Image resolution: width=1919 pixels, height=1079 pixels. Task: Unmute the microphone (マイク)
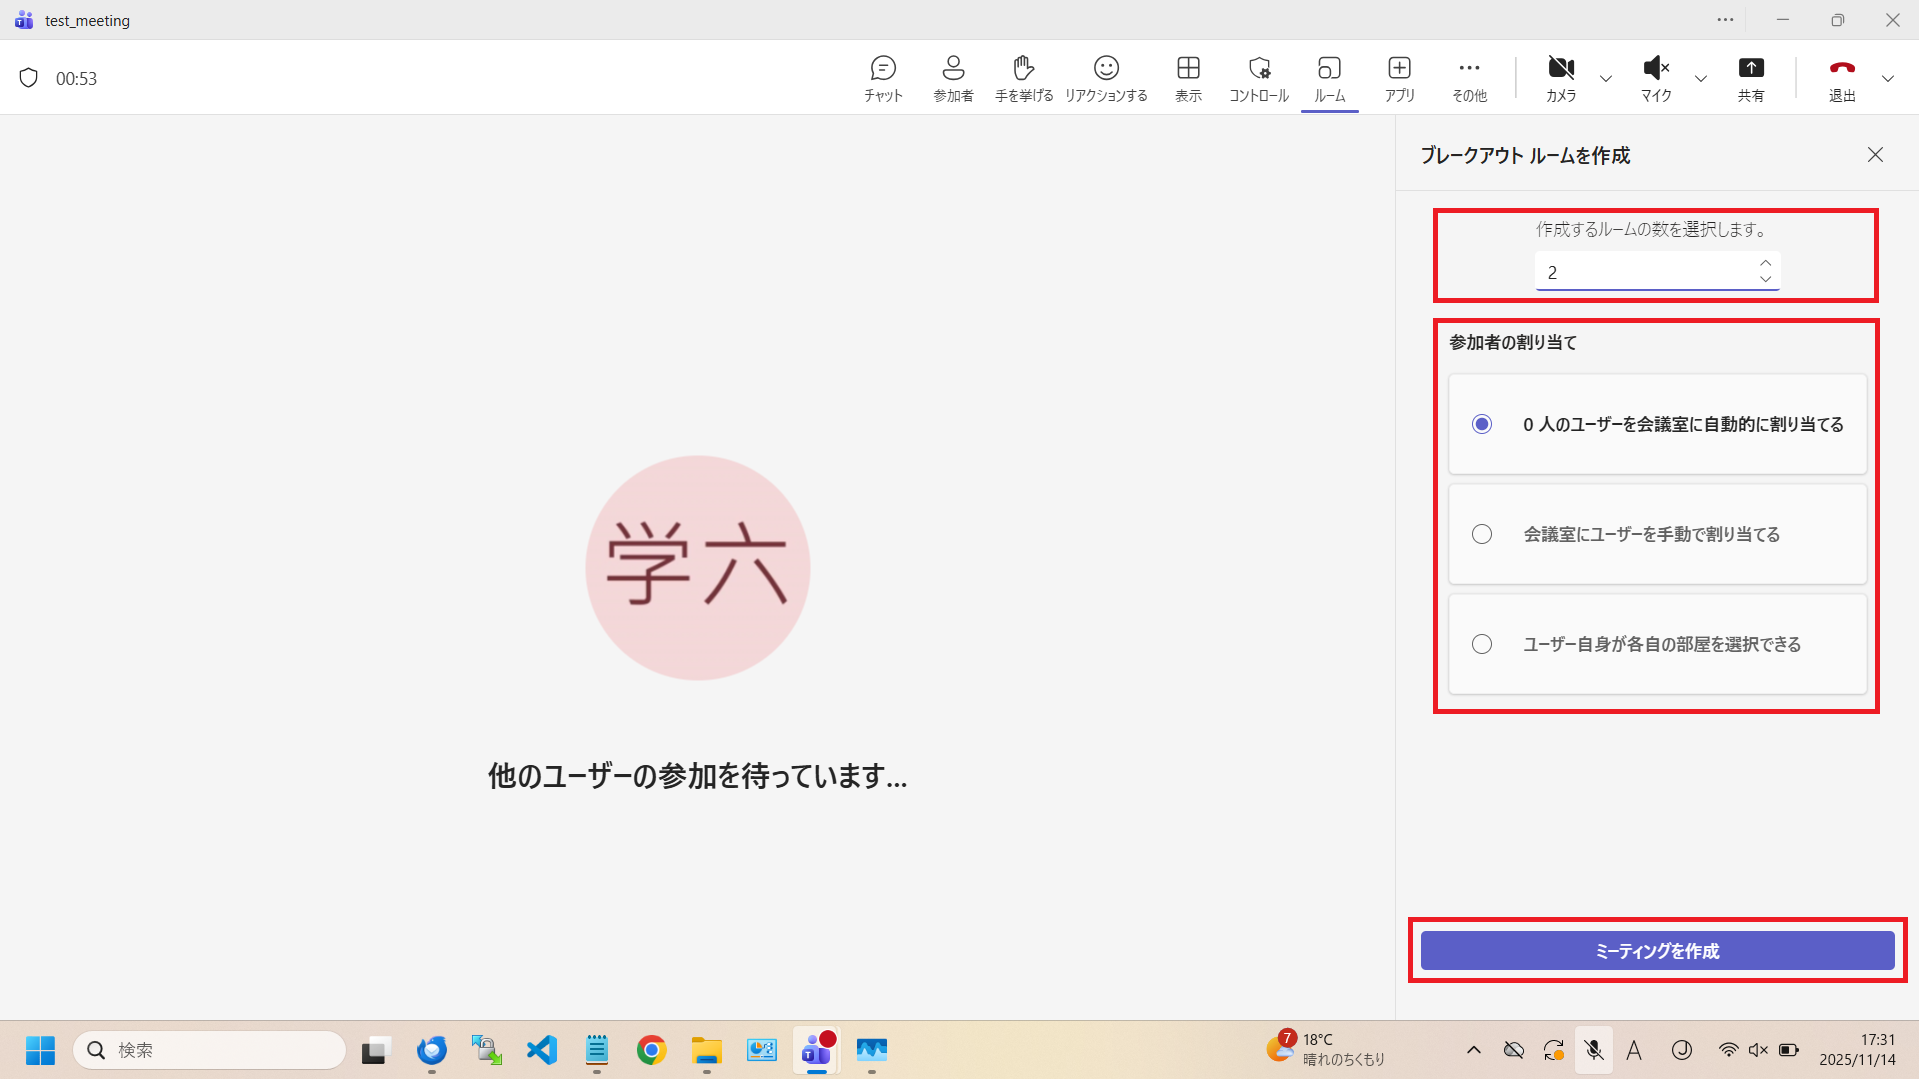click(1655, 78)
